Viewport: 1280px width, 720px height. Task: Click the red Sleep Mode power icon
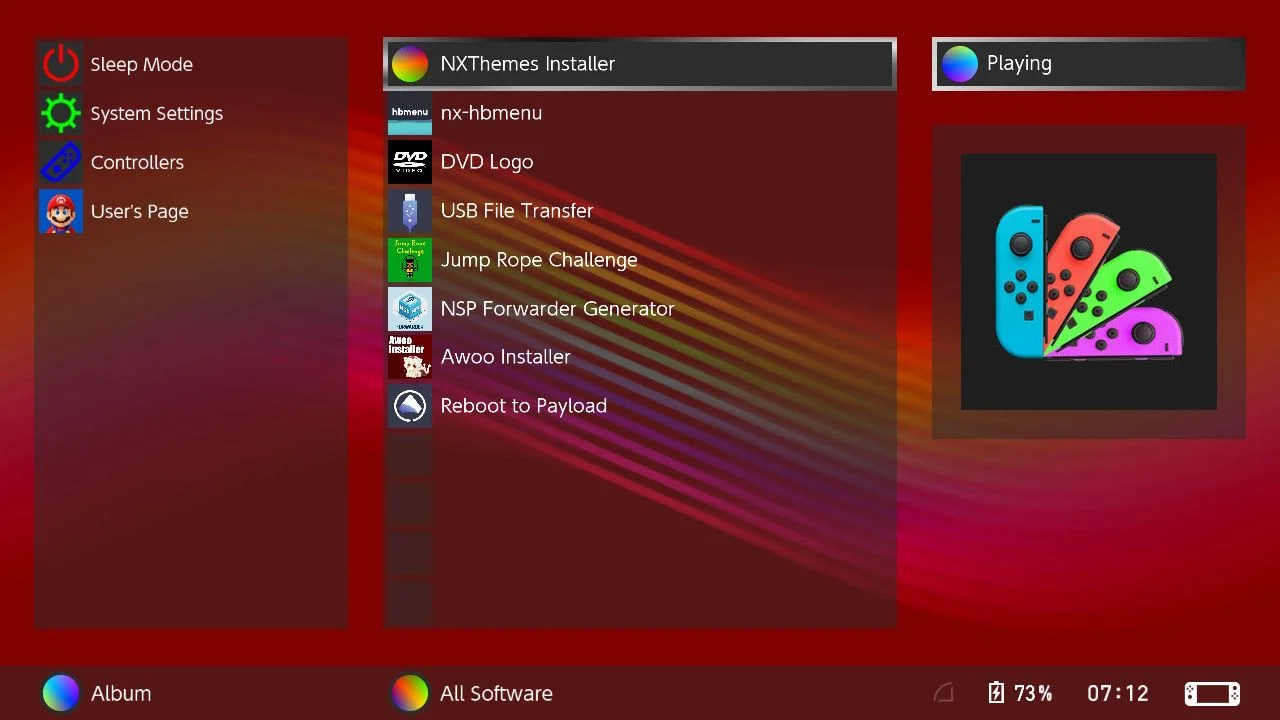[x=61, y=64]
